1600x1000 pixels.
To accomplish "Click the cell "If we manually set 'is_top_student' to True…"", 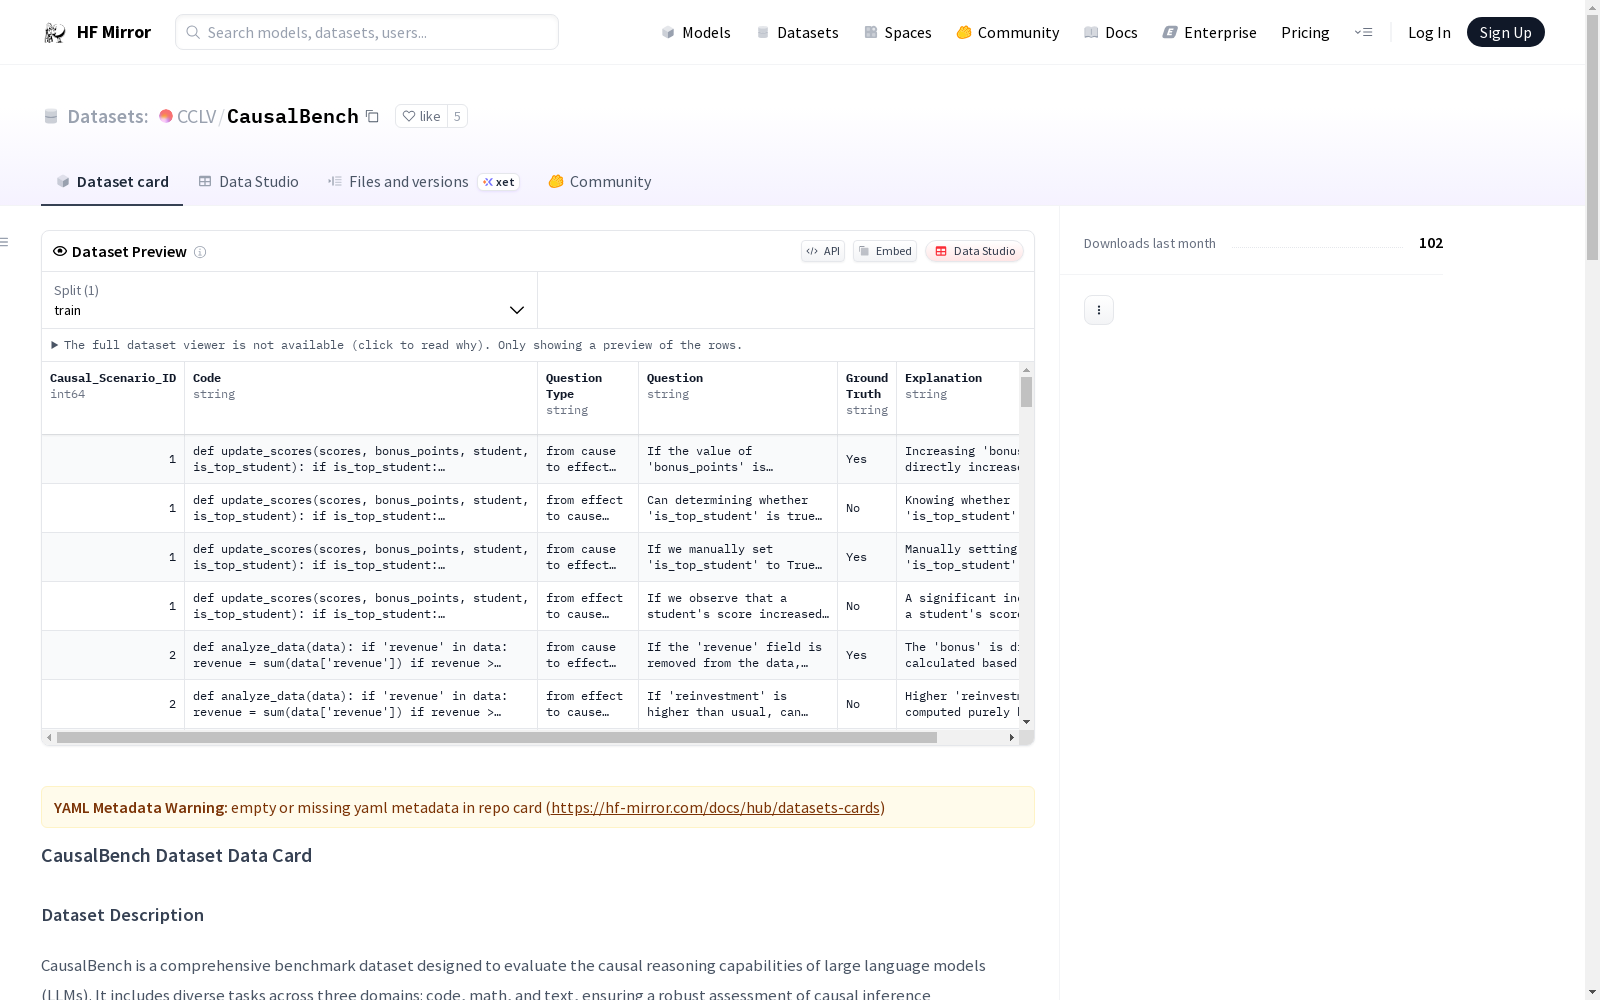I will (738, 557).
